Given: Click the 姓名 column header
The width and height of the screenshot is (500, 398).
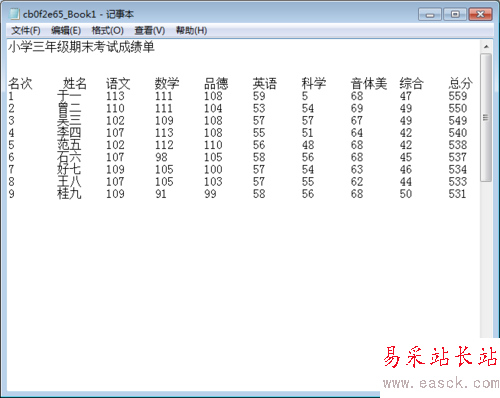Looking at the screenshot, I should [75, 84].
